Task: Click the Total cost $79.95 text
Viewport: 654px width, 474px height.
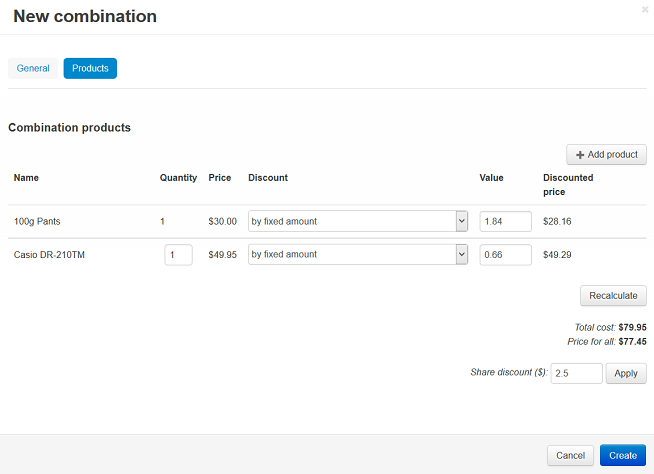Action: [611, 328]
